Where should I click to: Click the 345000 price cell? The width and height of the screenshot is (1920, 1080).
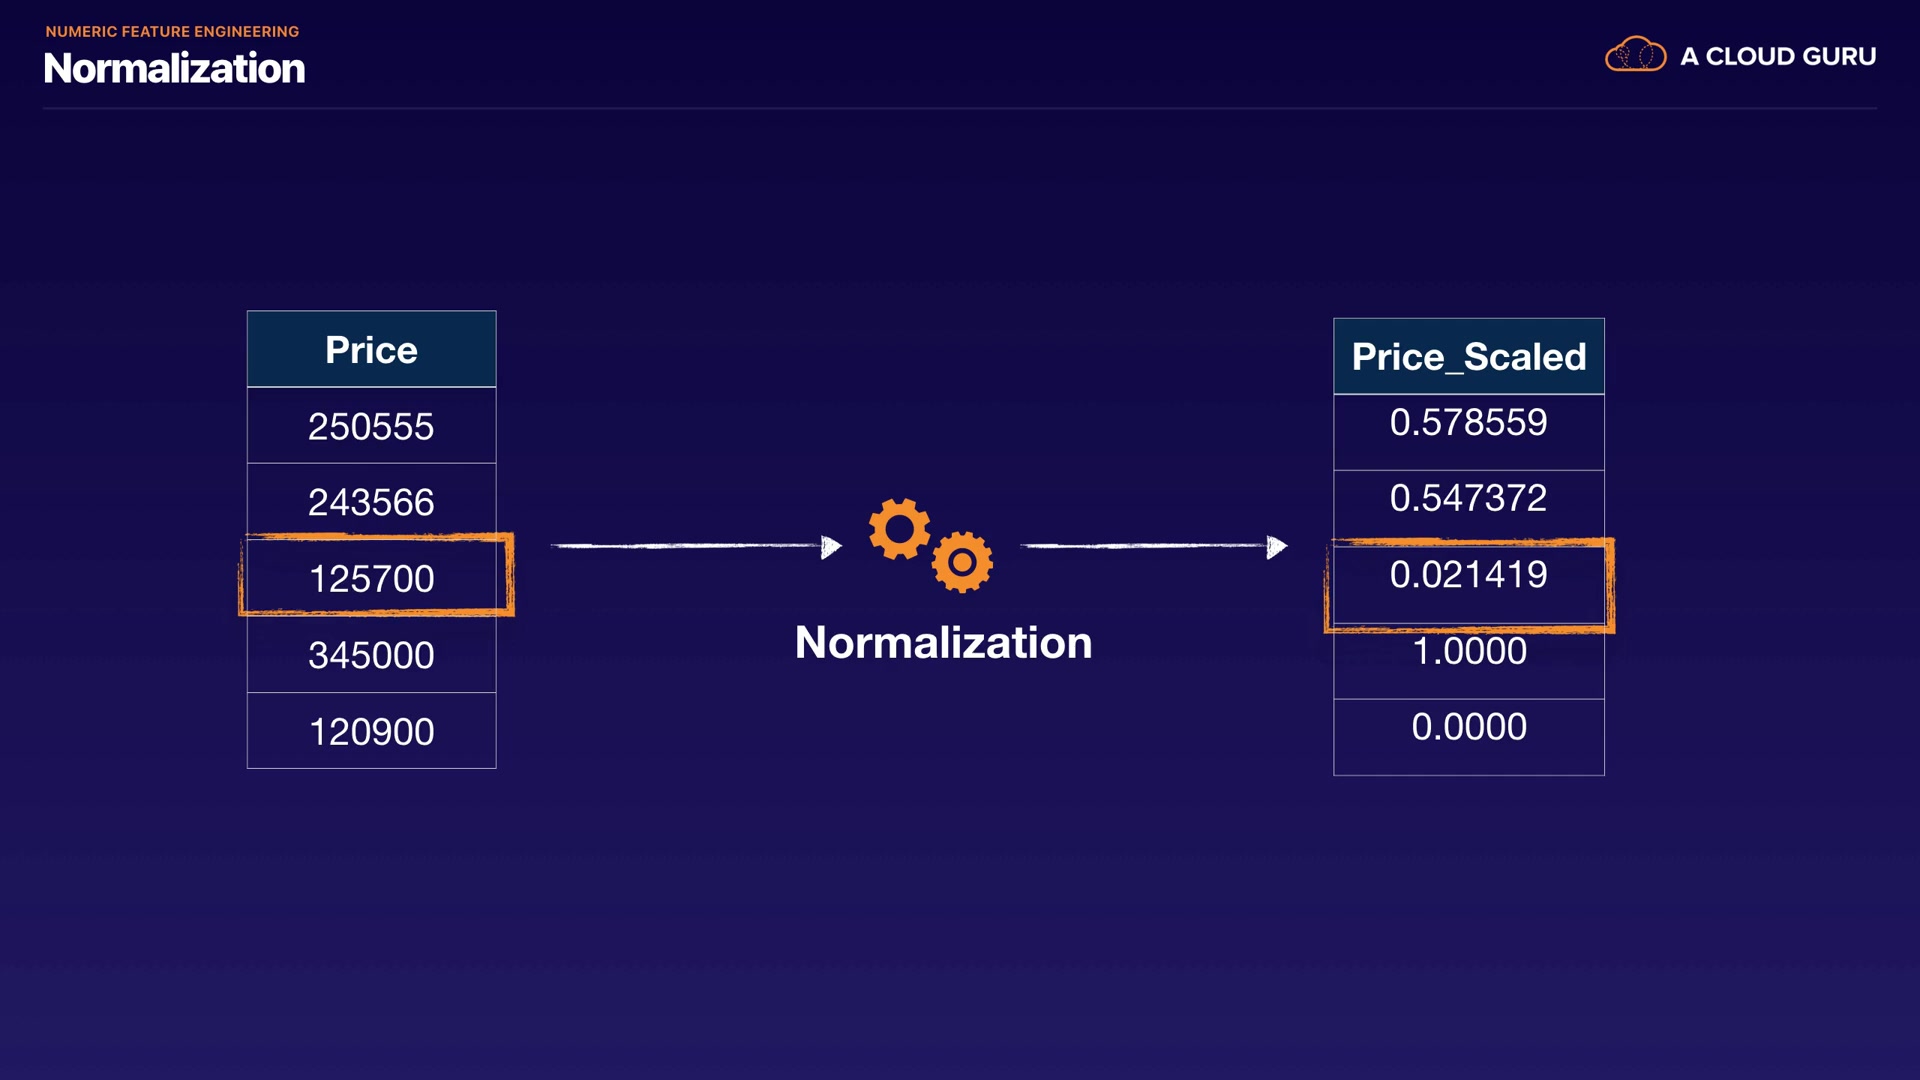[371, 655]
